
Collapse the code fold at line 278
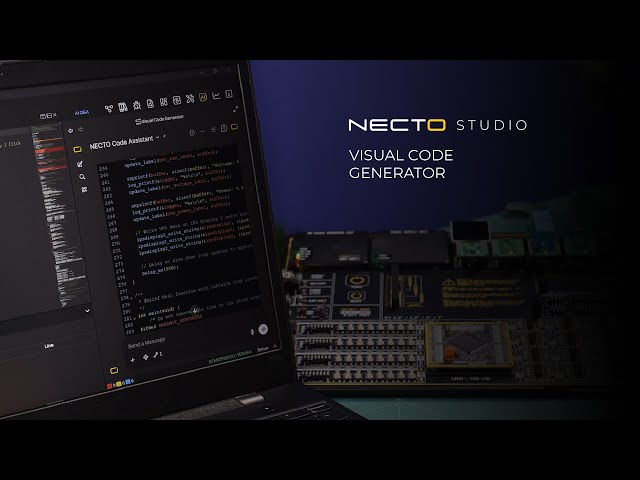click(x=132, y=300)
